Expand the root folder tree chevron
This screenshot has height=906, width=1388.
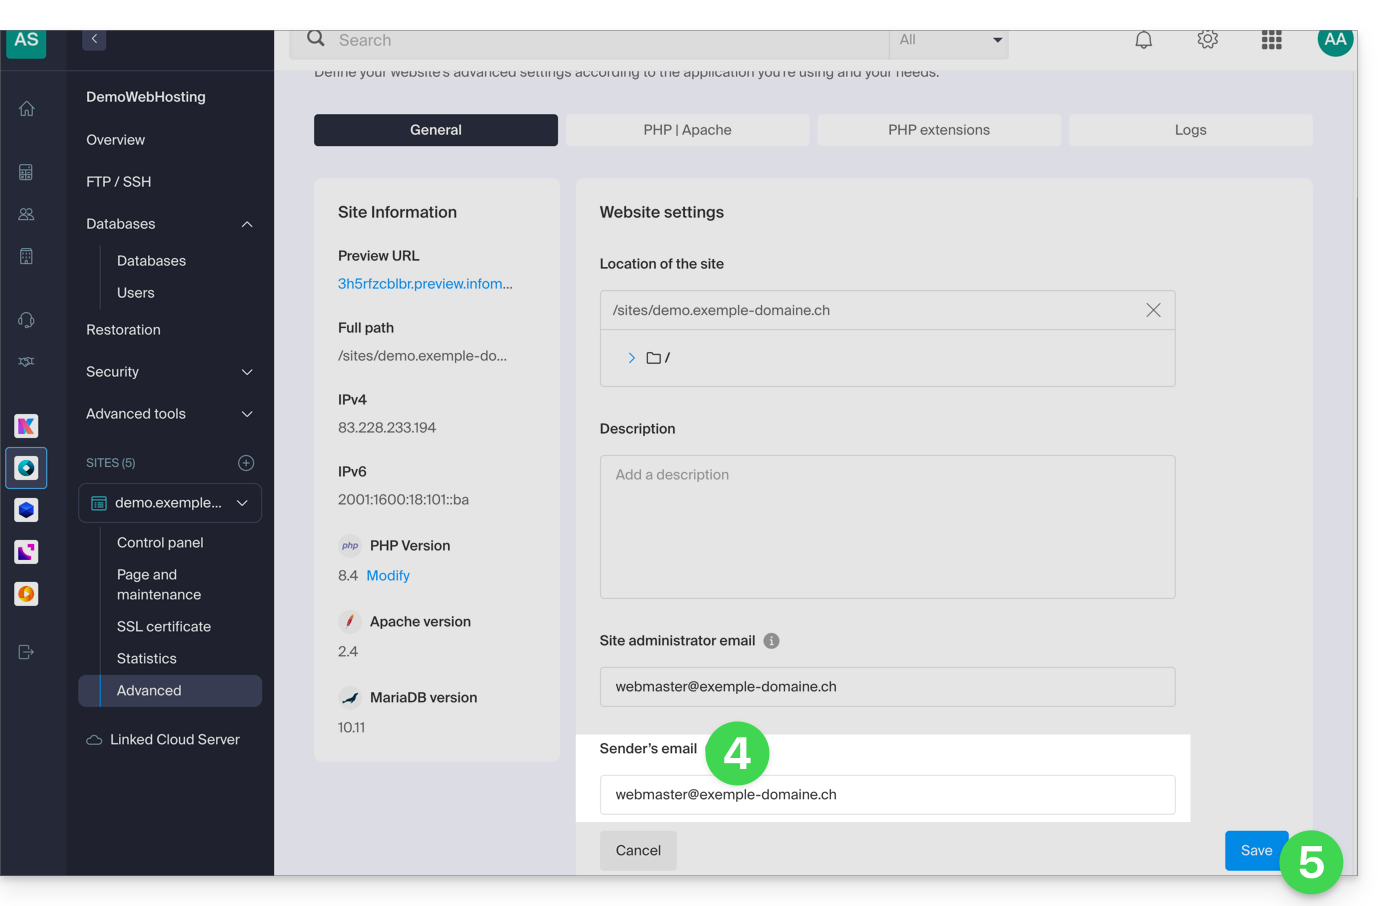tap(631, 358)
